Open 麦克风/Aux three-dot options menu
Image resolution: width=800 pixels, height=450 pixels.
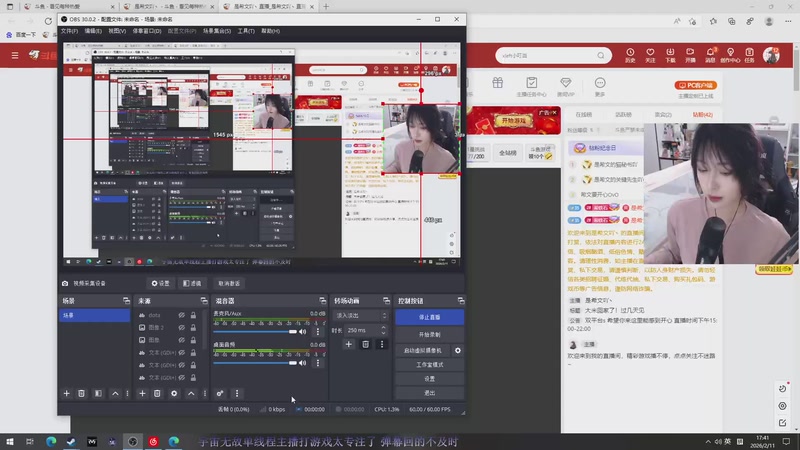(318, 332)
